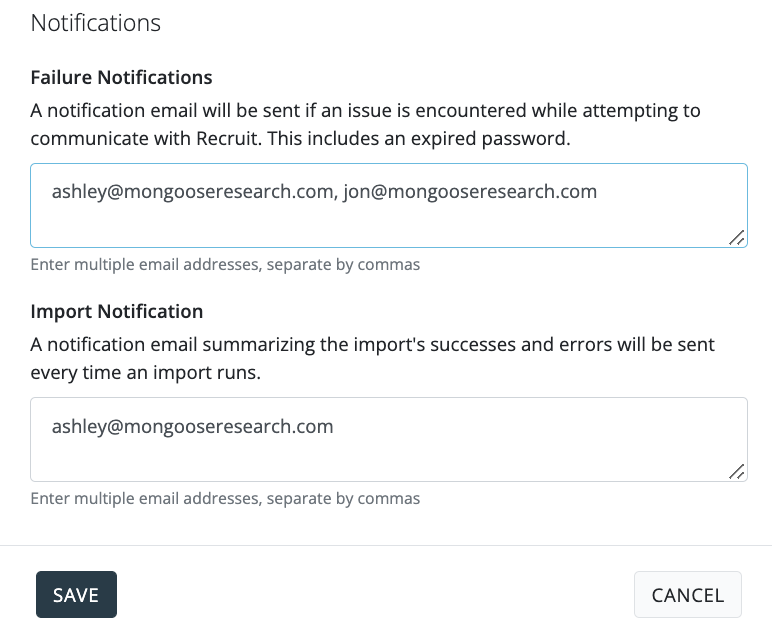The image size is (772, 632).
Task: Grab Failure Notifications textarea resize handle
Action: click(x=737, y=237)
